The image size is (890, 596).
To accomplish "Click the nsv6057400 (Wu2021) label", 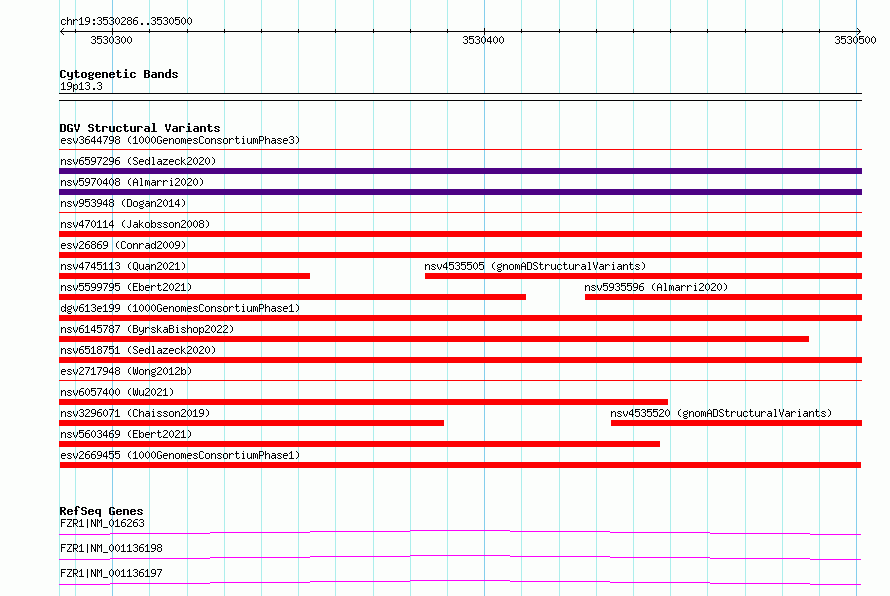I will point(117,392).
